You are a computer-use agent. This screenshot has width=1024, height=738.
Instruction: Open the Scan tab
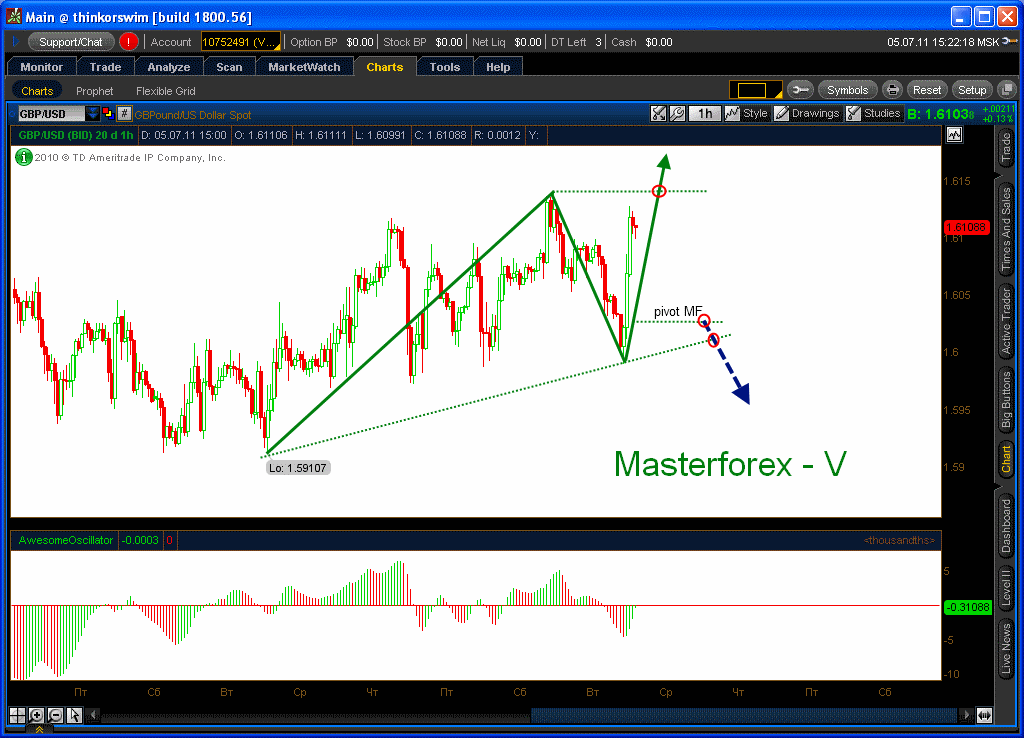229,67
